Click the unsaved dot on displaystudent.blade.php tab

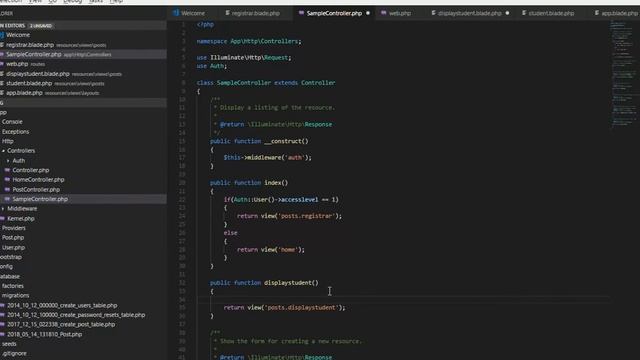(507, 13)
